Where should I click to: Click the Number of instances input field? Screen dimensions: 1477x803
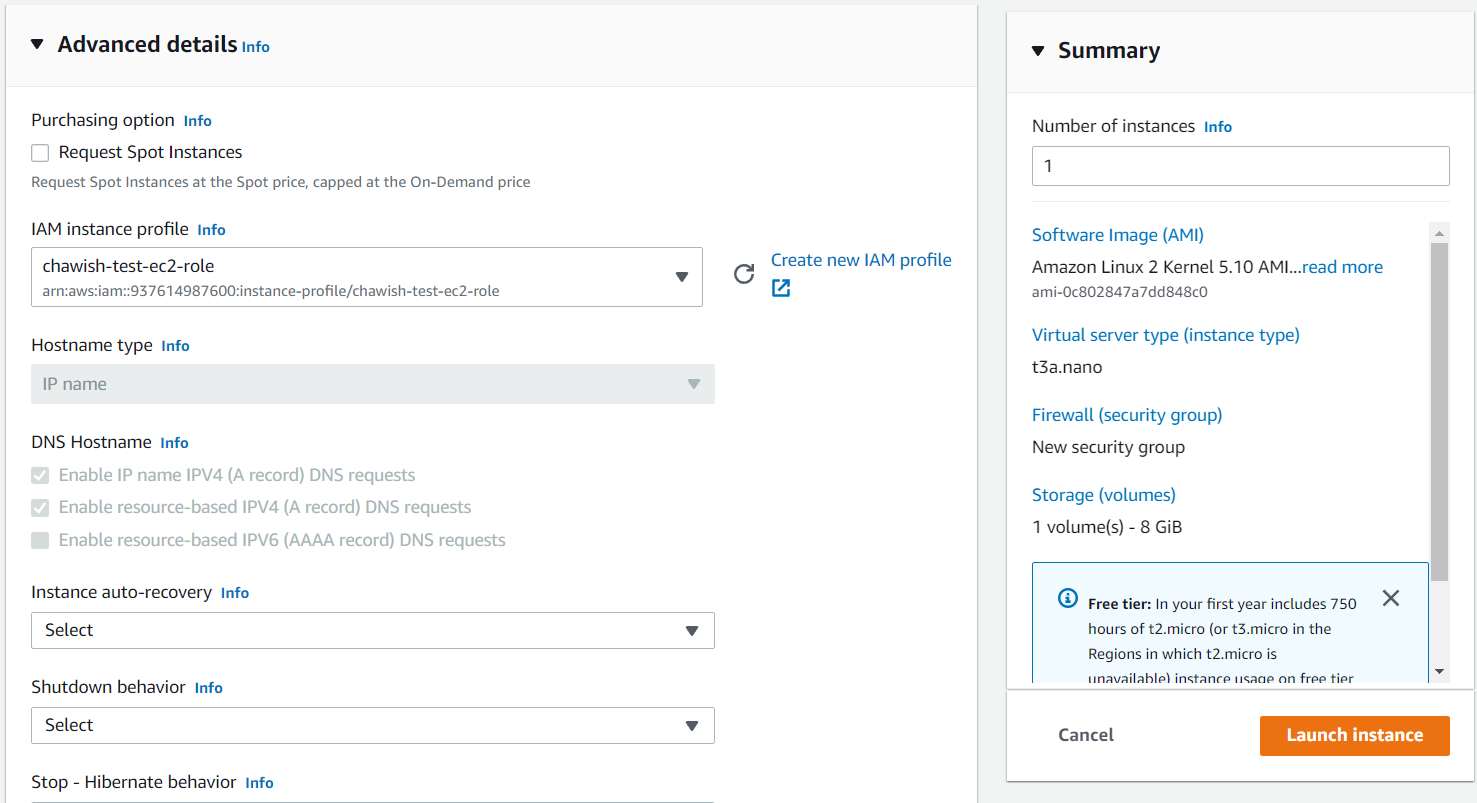(x=1240, y=165)
